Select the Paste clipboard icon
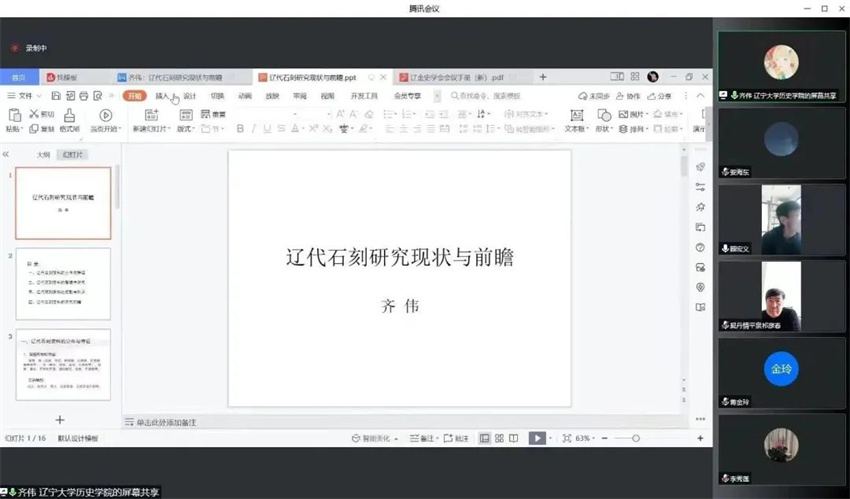 (14, 115)
